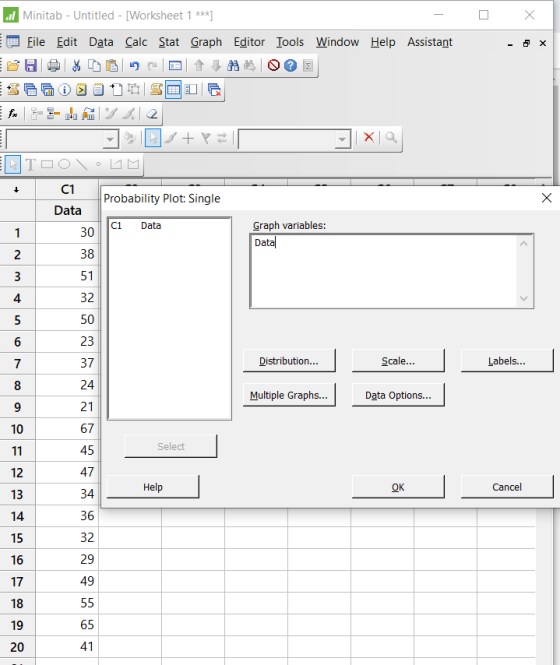Click the Insert Column icon
The image size is (560, 665).
point(71,114)
